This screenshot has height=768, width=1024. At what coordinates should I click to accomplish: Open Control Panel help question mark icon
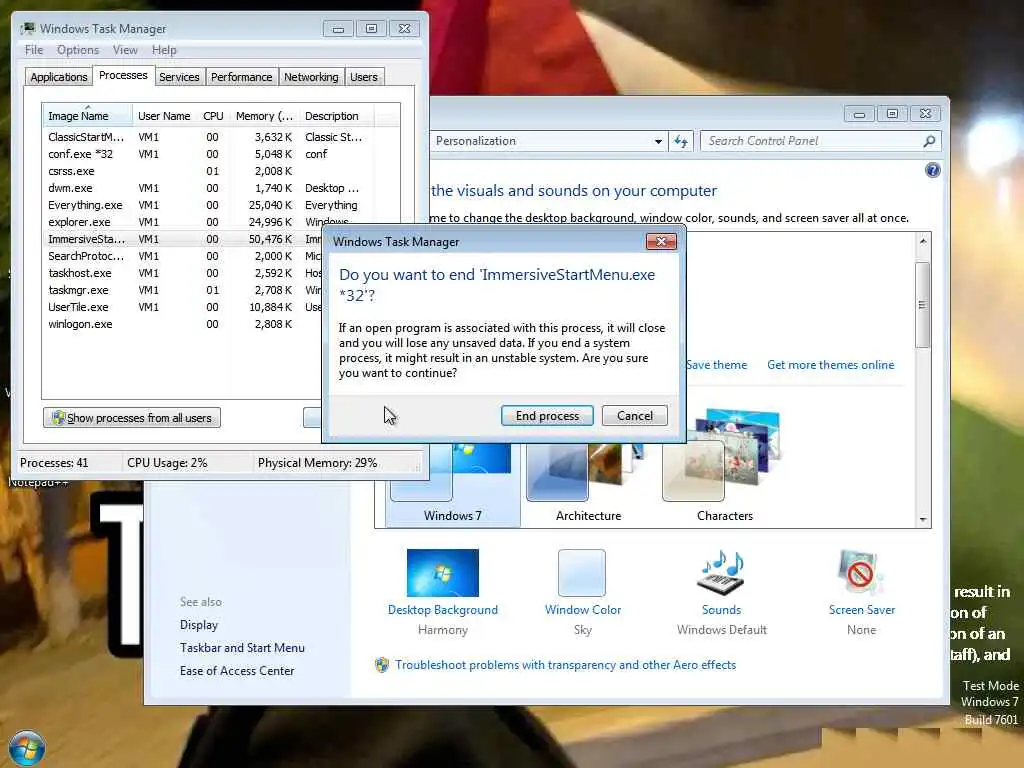(x=933, y=170)
